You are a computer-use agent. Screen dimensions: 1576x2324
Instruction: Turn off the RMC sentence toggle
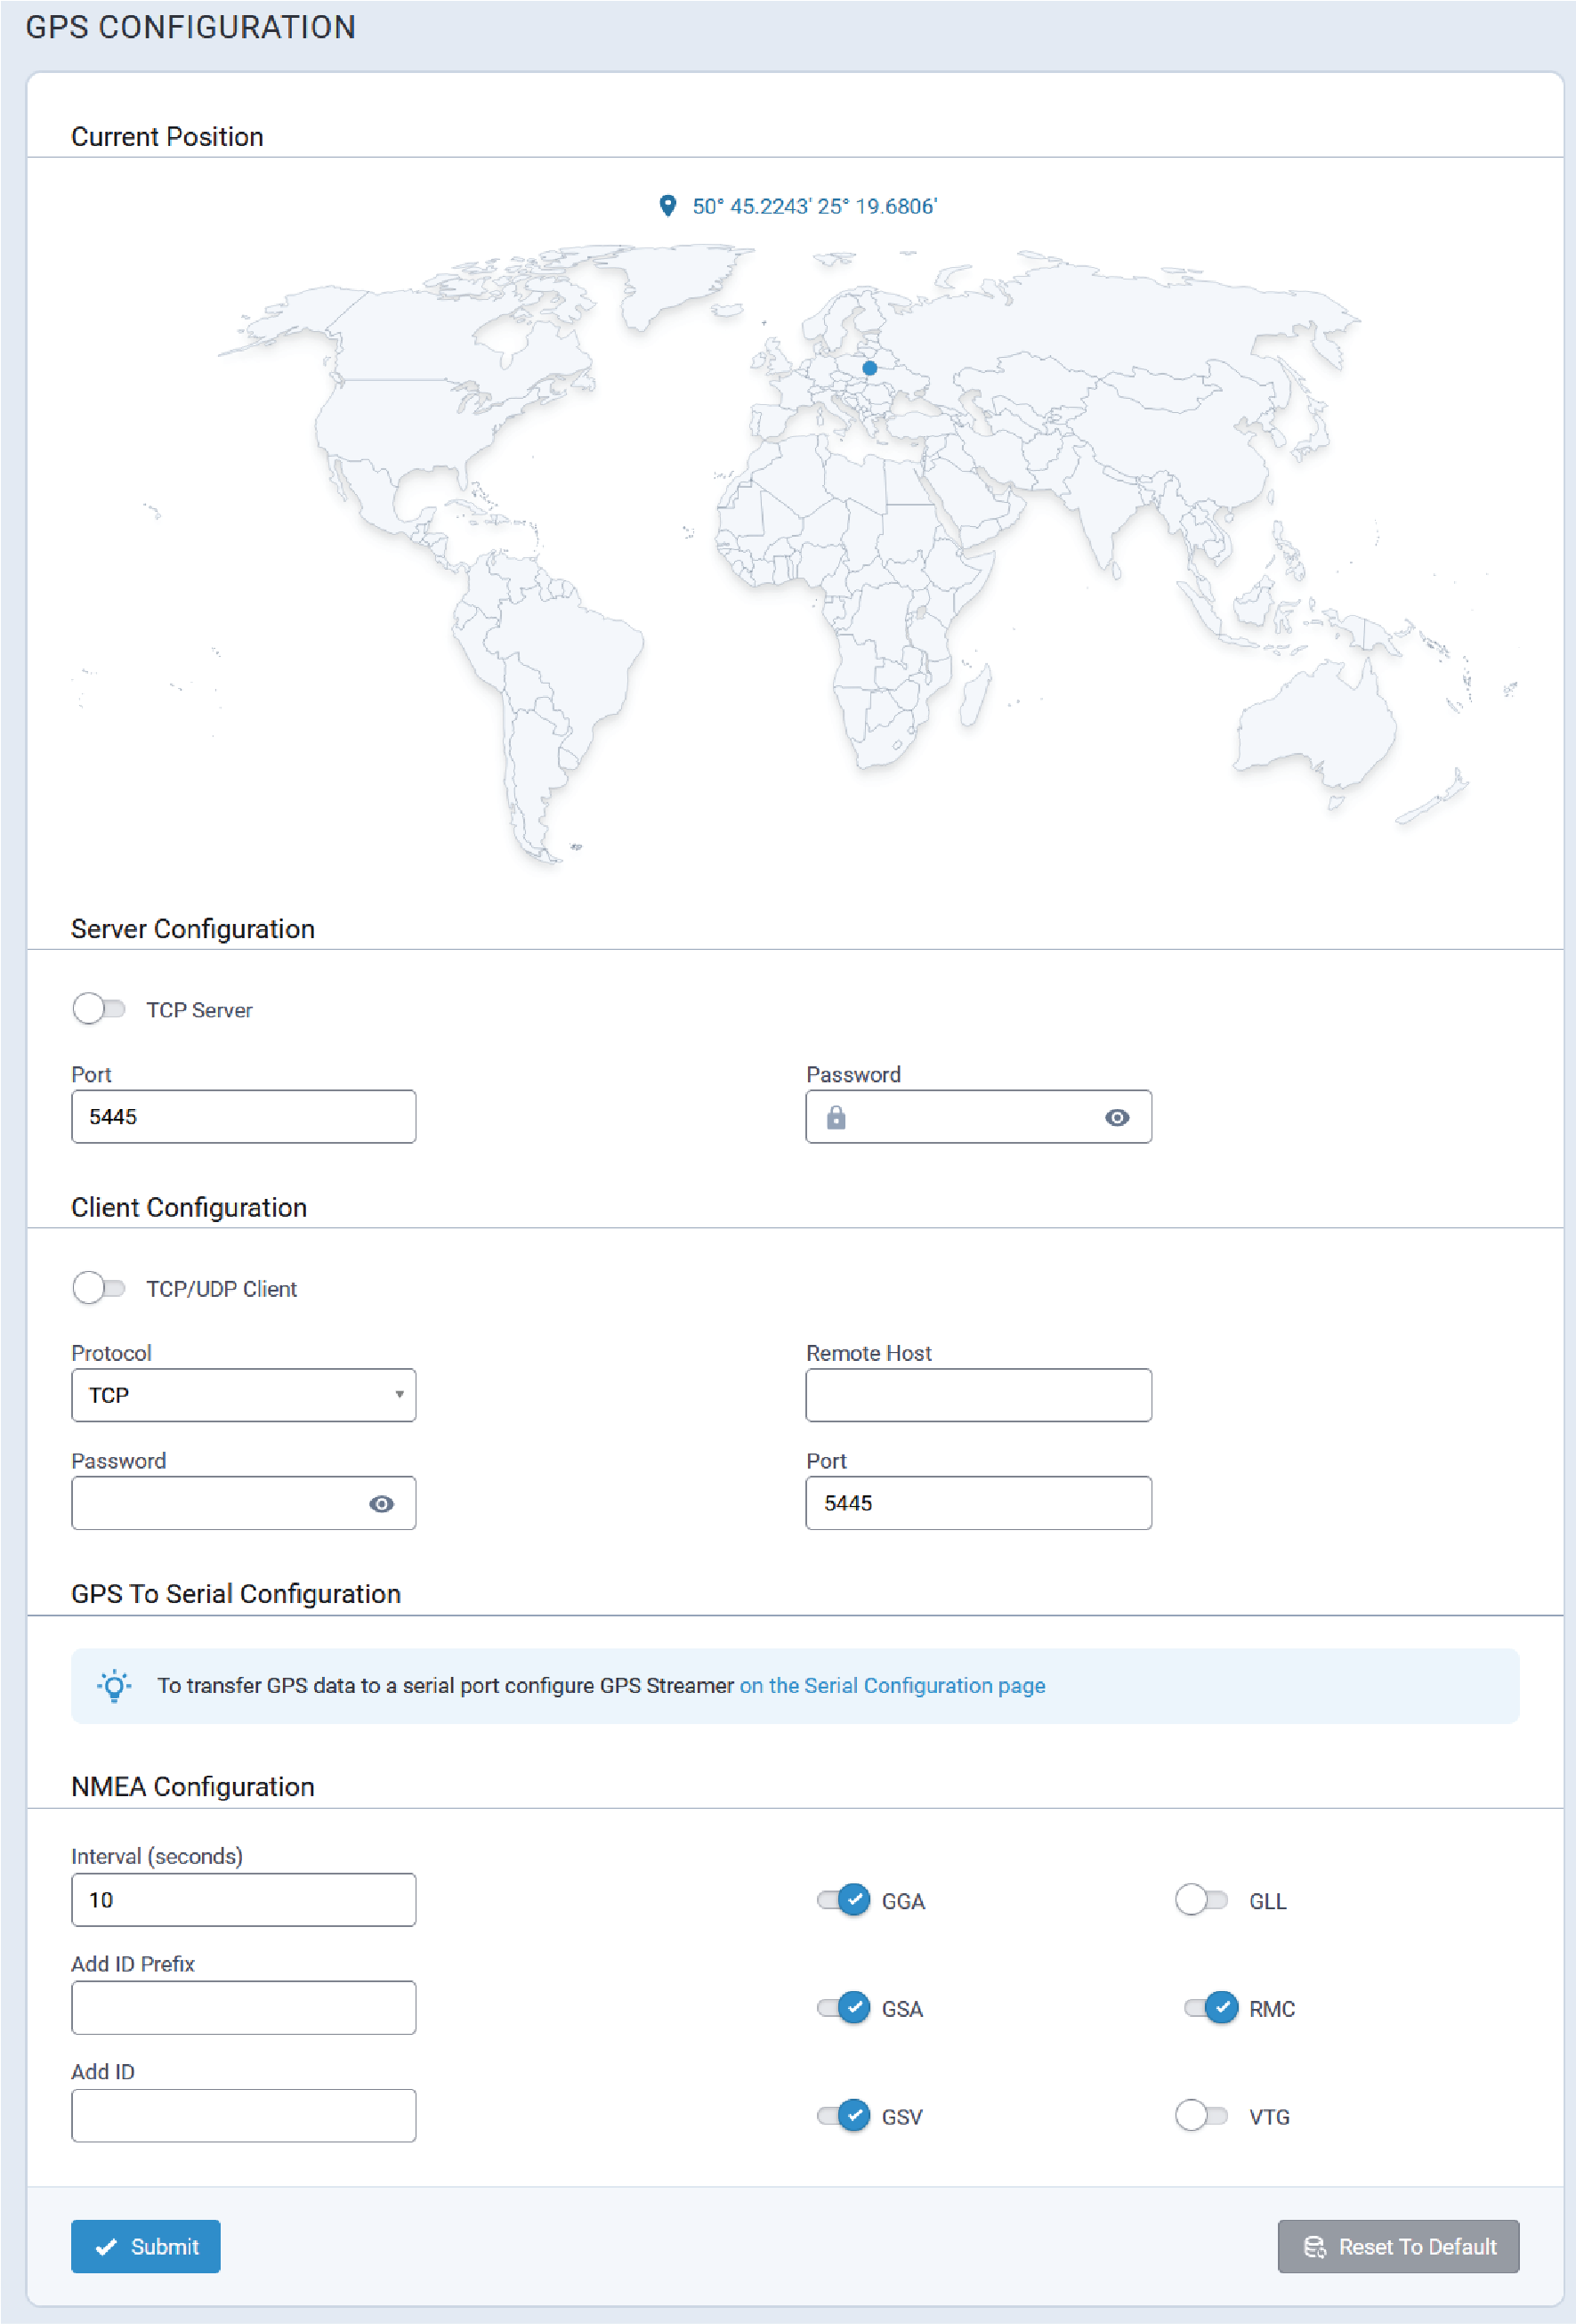(1210, 2008)
